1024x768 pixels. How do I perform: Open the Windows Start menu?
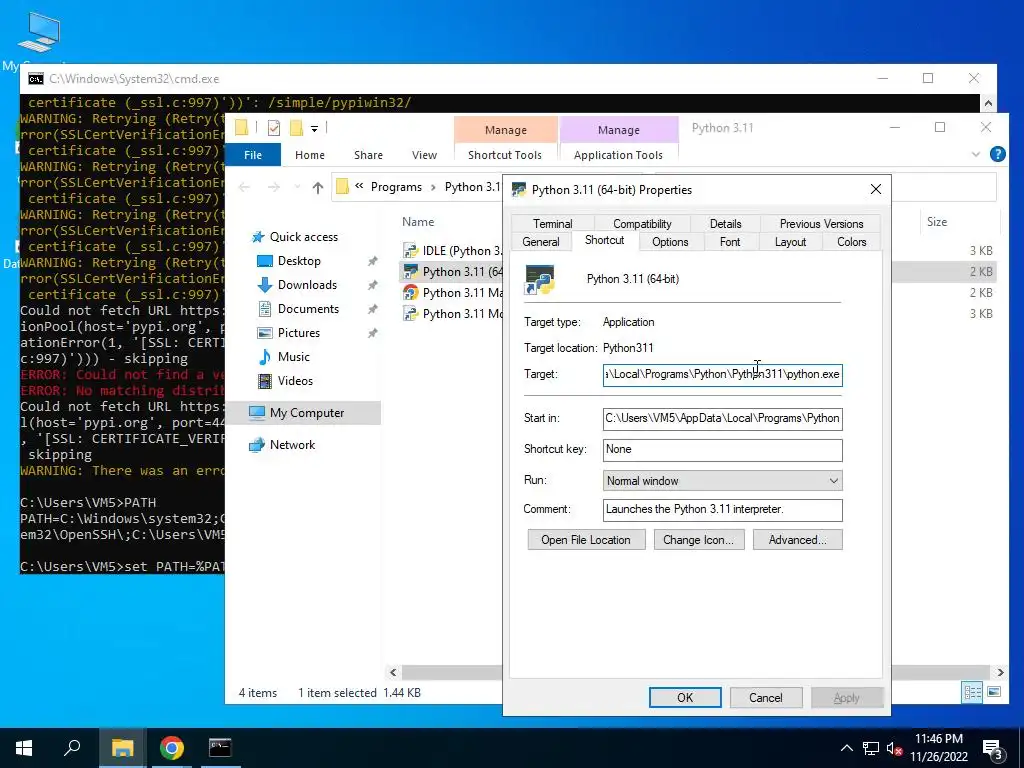point(24,748)
